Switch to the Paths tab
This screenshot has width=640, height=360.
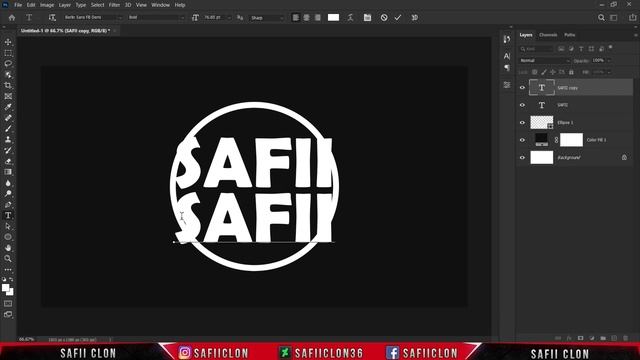[570, 35]
